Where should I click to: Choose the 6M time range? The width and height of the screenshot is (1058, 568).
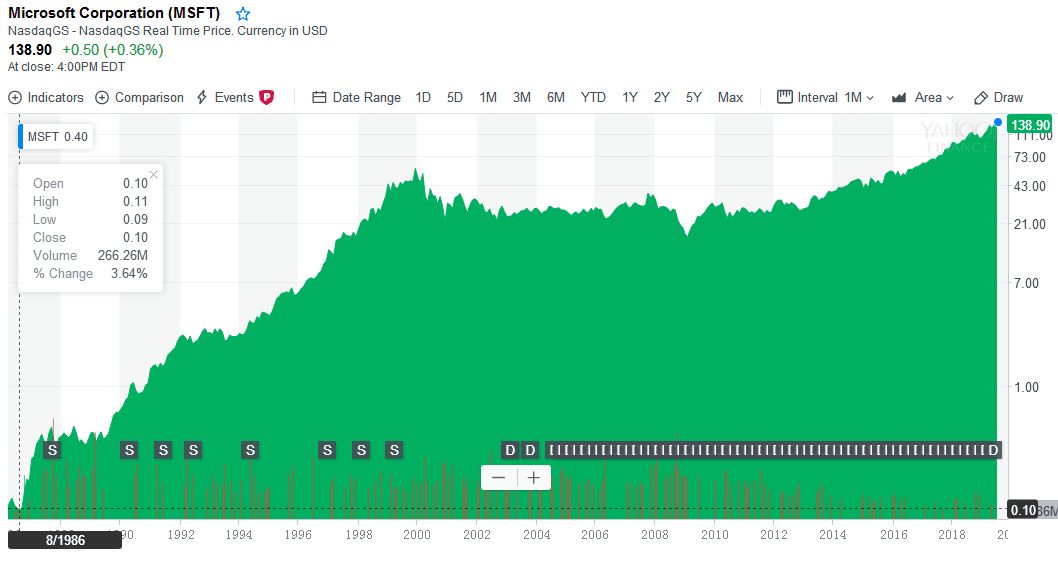(555, 98)
